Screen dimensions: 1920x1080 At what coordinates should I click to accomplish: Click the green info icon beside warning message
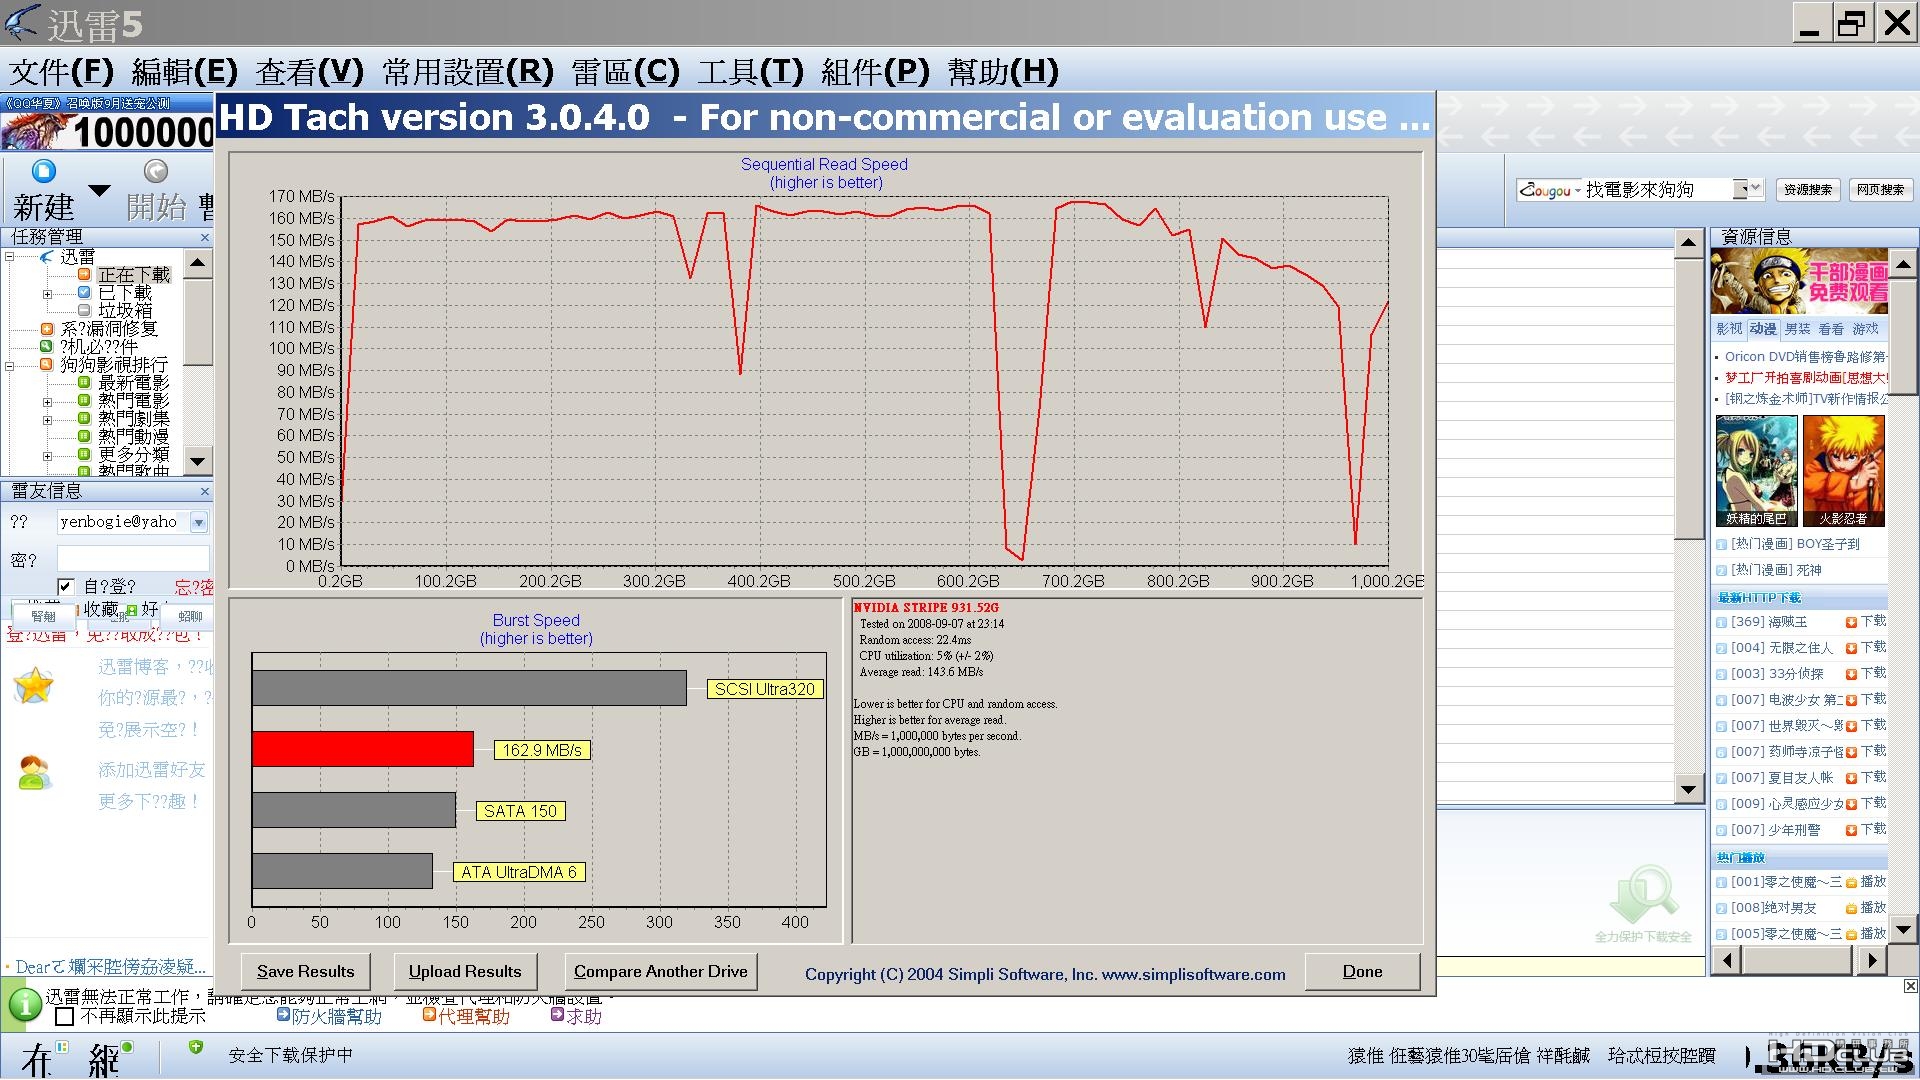click(24, 1004)
